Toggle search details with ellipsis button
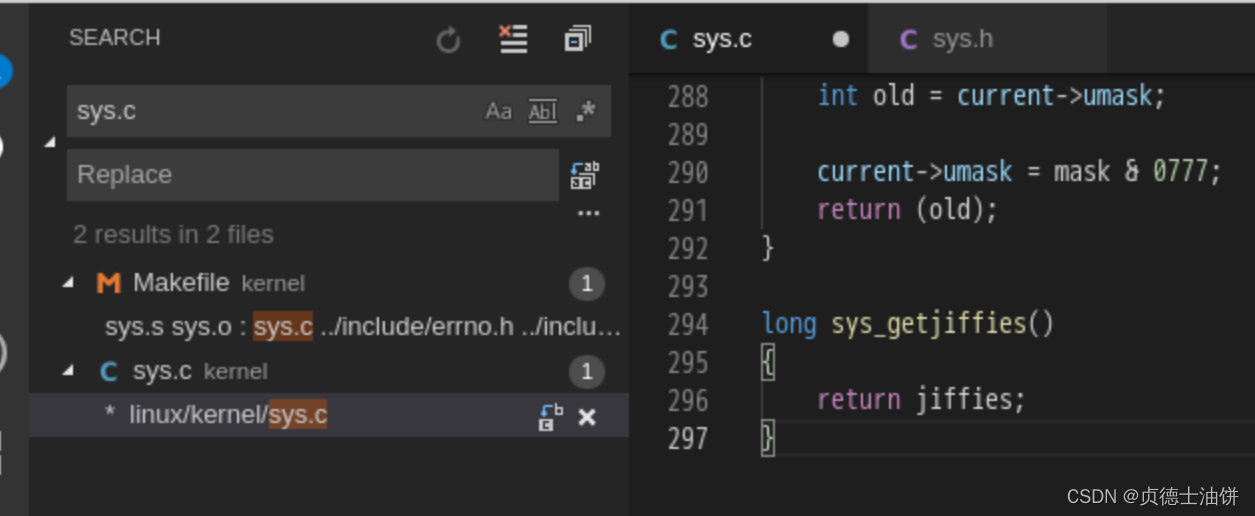The height and width of the screenshot is (516, 1255). coord(589,213)
